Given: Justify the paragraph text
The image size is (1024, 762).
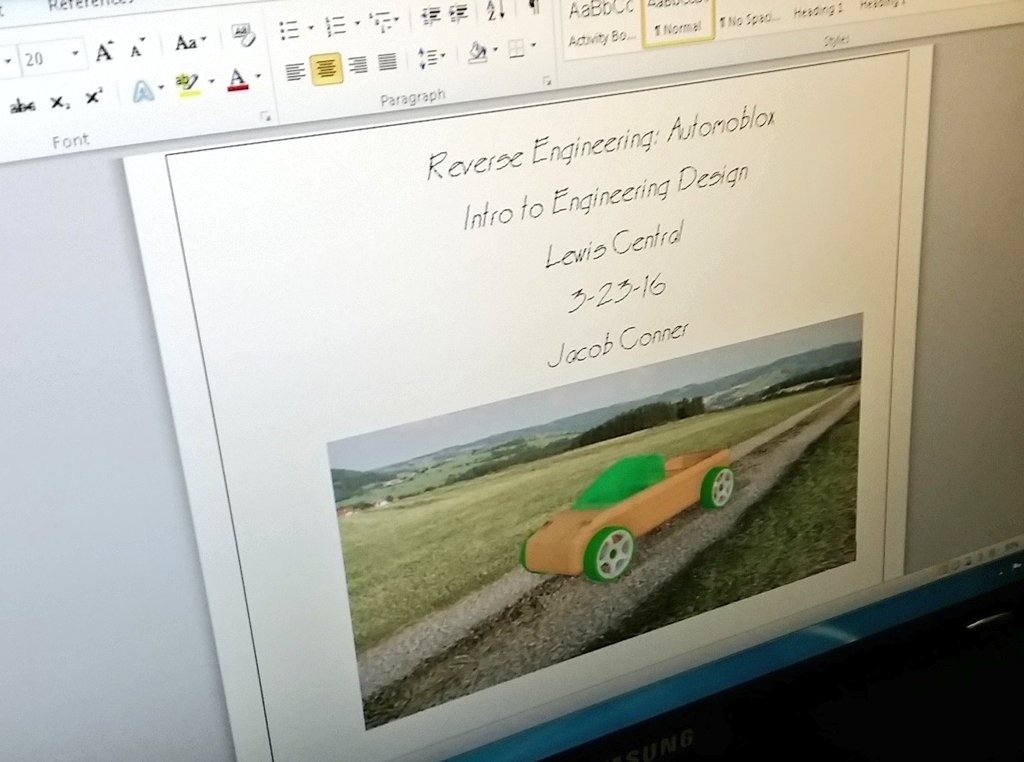Looking at the screenshot, I should [x=387, y=62].
